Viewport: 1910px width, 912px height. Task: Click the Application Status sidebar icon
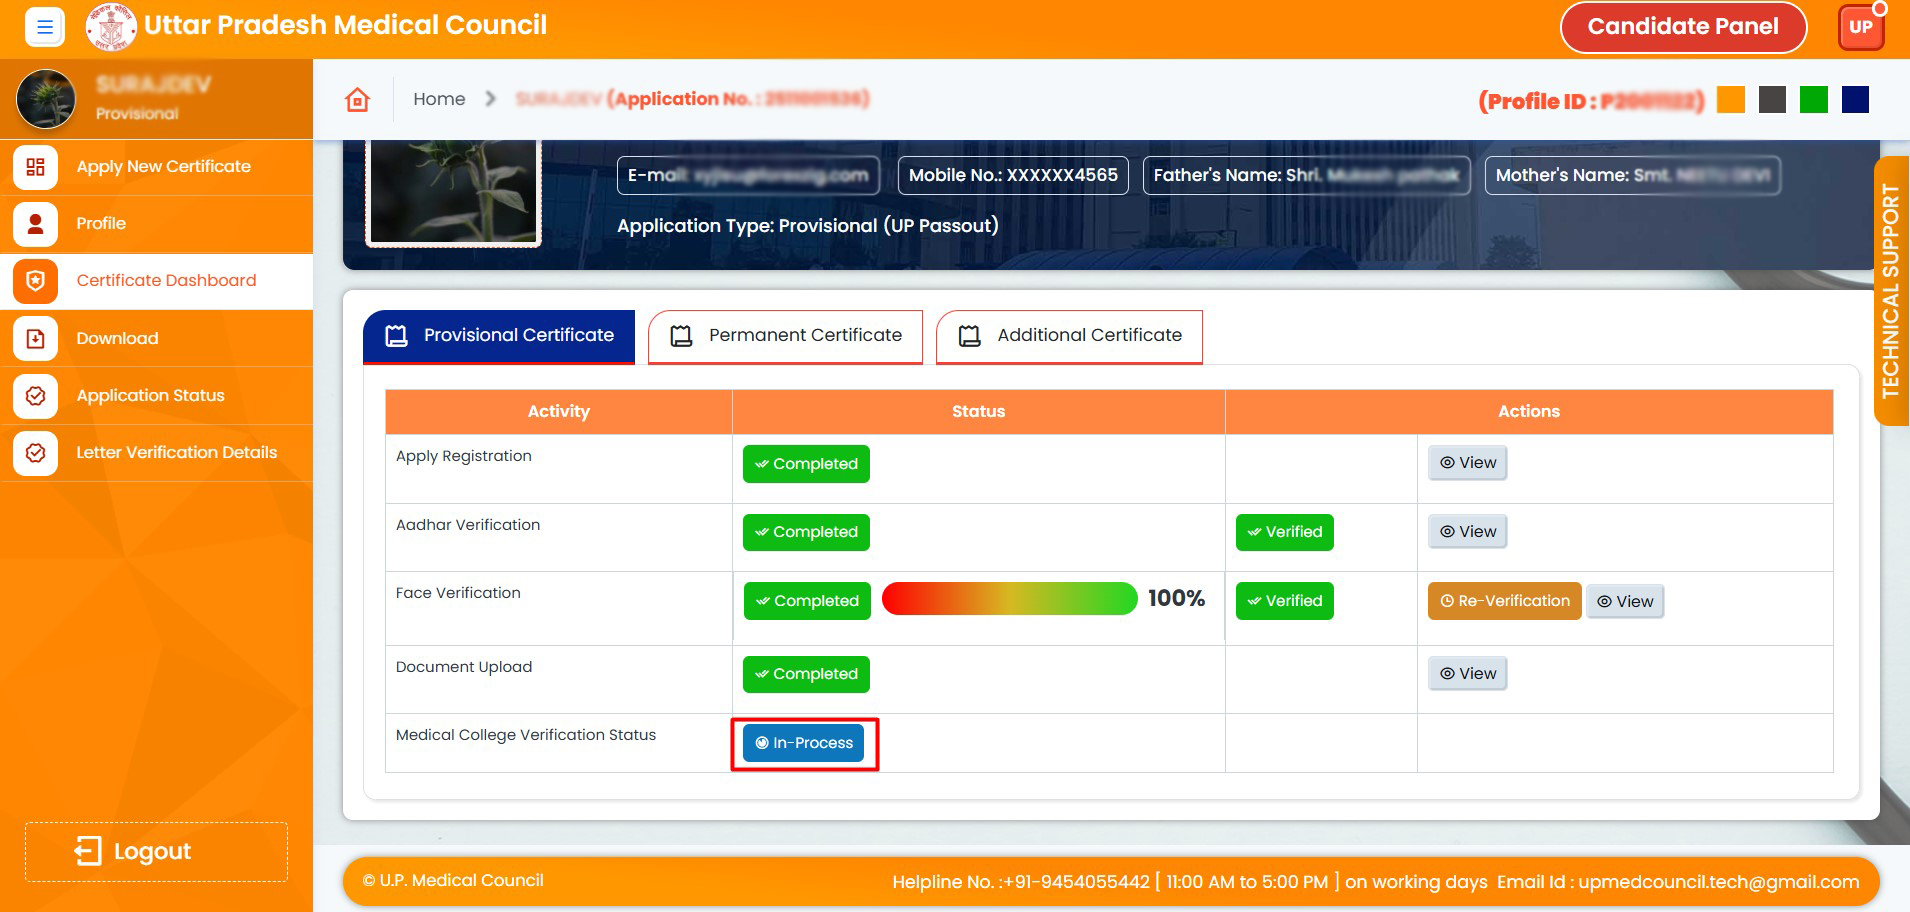coord(35,396)
